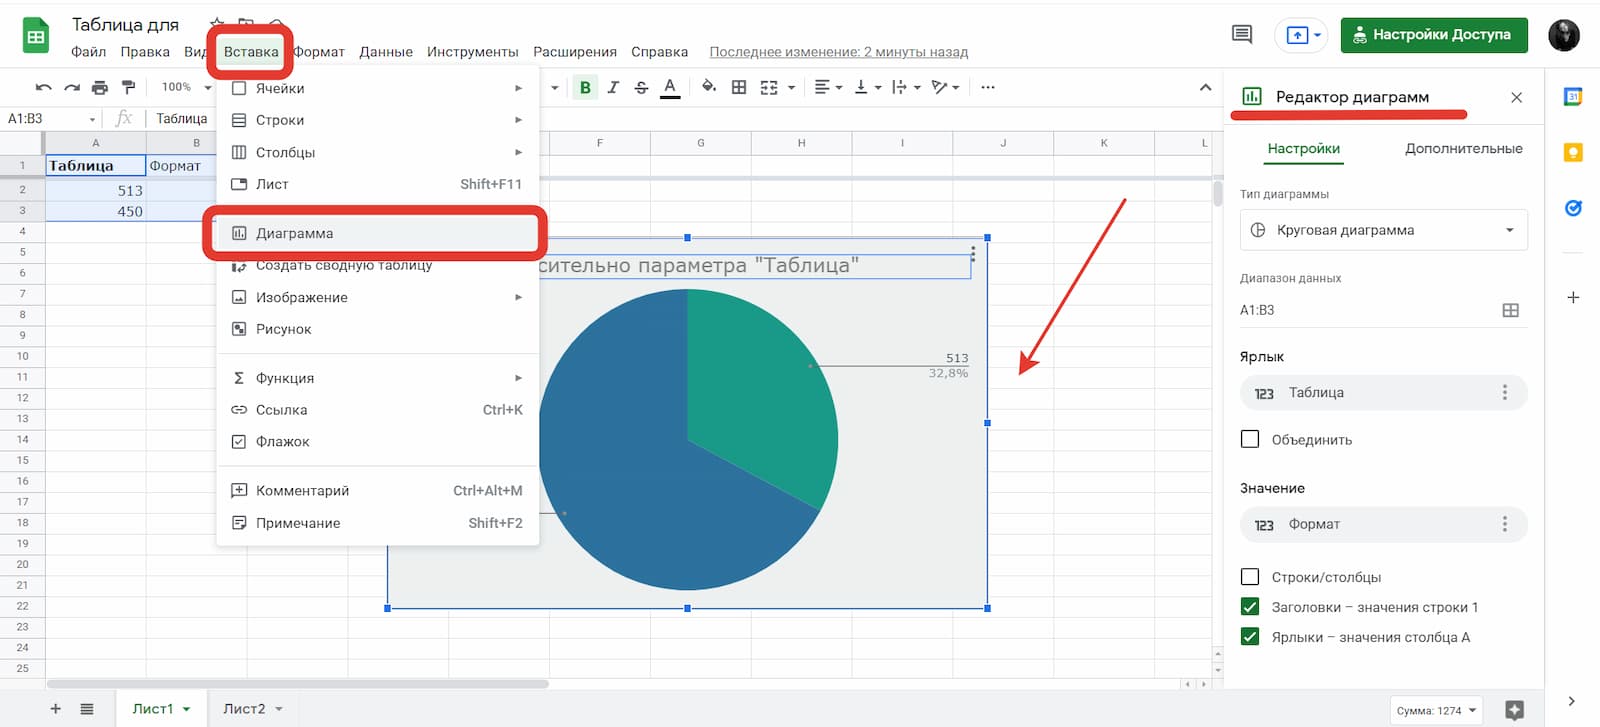Image resolution: width=1600 pixels, height=727 pixels.
Task: Open the Круговая диаграмма type dropdown
Action: pos(1383,230)
